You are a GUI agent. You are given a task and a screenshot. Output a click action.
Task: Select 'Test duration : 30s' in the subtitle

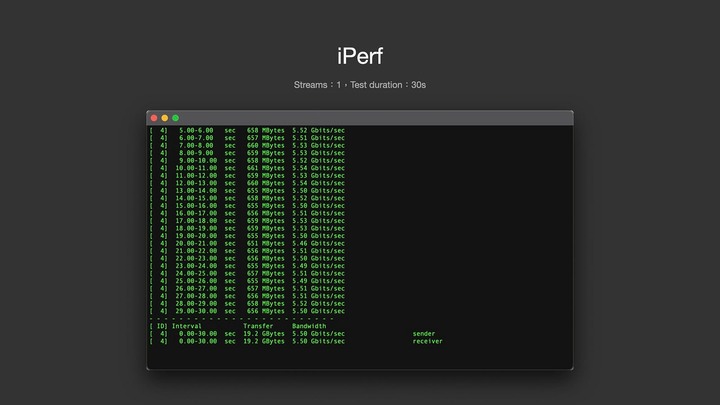388,85
